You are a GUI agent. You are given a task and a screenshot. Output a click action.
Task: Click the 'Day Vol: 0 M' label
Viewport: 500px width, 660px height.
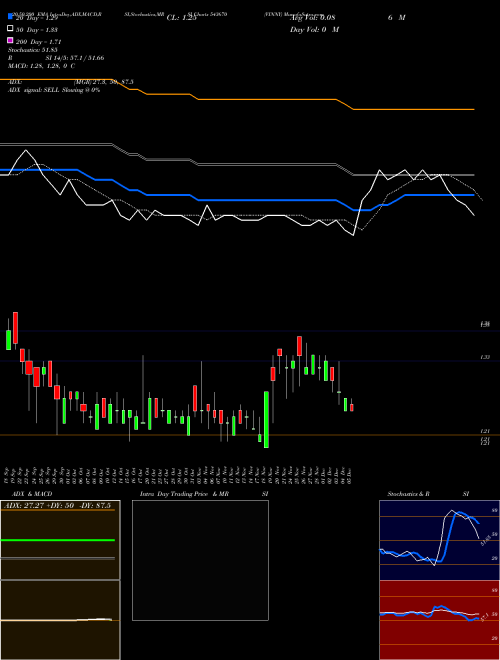click(314, 29)
